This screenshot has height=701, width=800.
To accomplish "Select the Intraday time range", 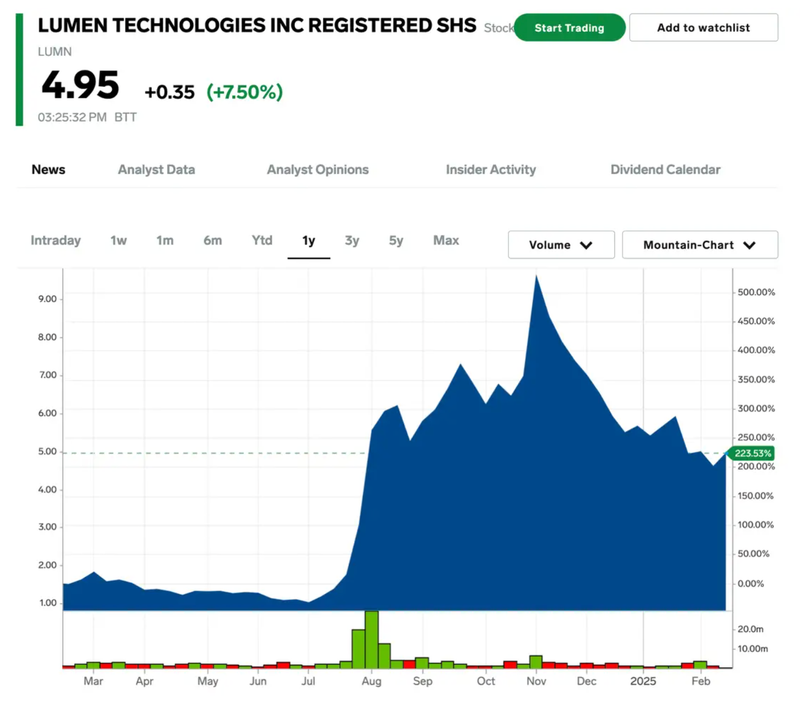I will click(x=56, y=240).
